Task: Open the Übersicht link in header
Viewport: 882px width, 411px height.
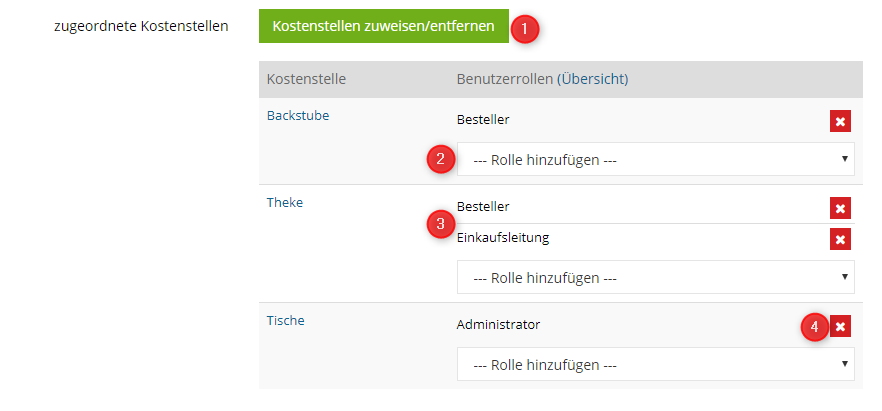Action: coord(591,78)
